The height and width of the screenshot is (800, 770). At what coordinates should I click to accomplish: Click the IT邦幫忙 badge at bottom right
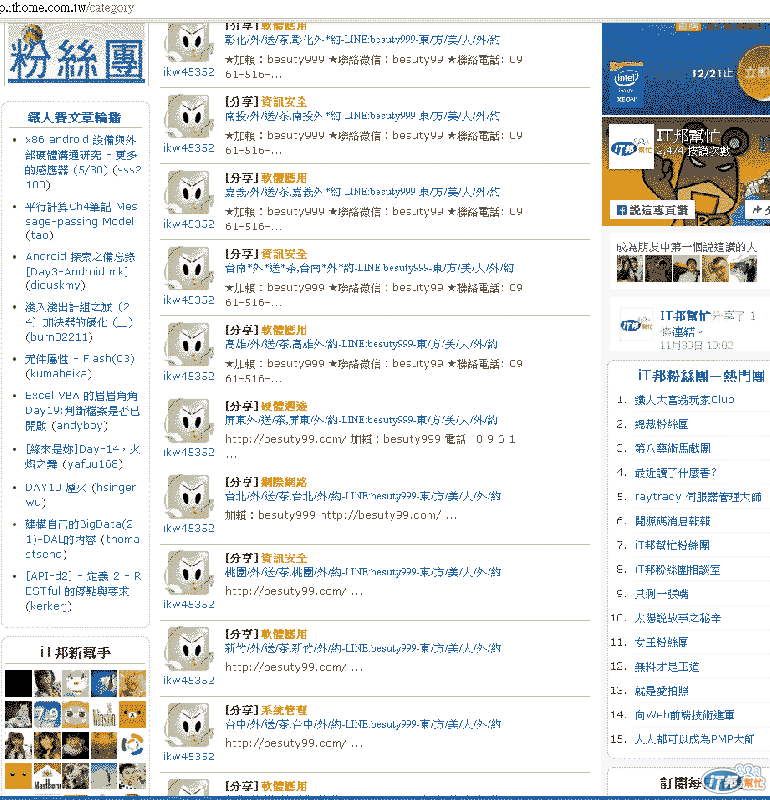[x=734, y=780]
